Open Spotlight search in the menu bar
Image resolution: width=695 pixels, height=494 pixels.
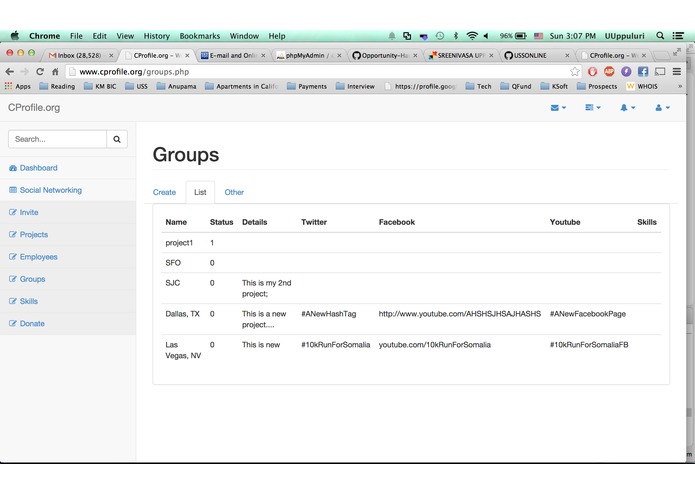coord(660,36)
